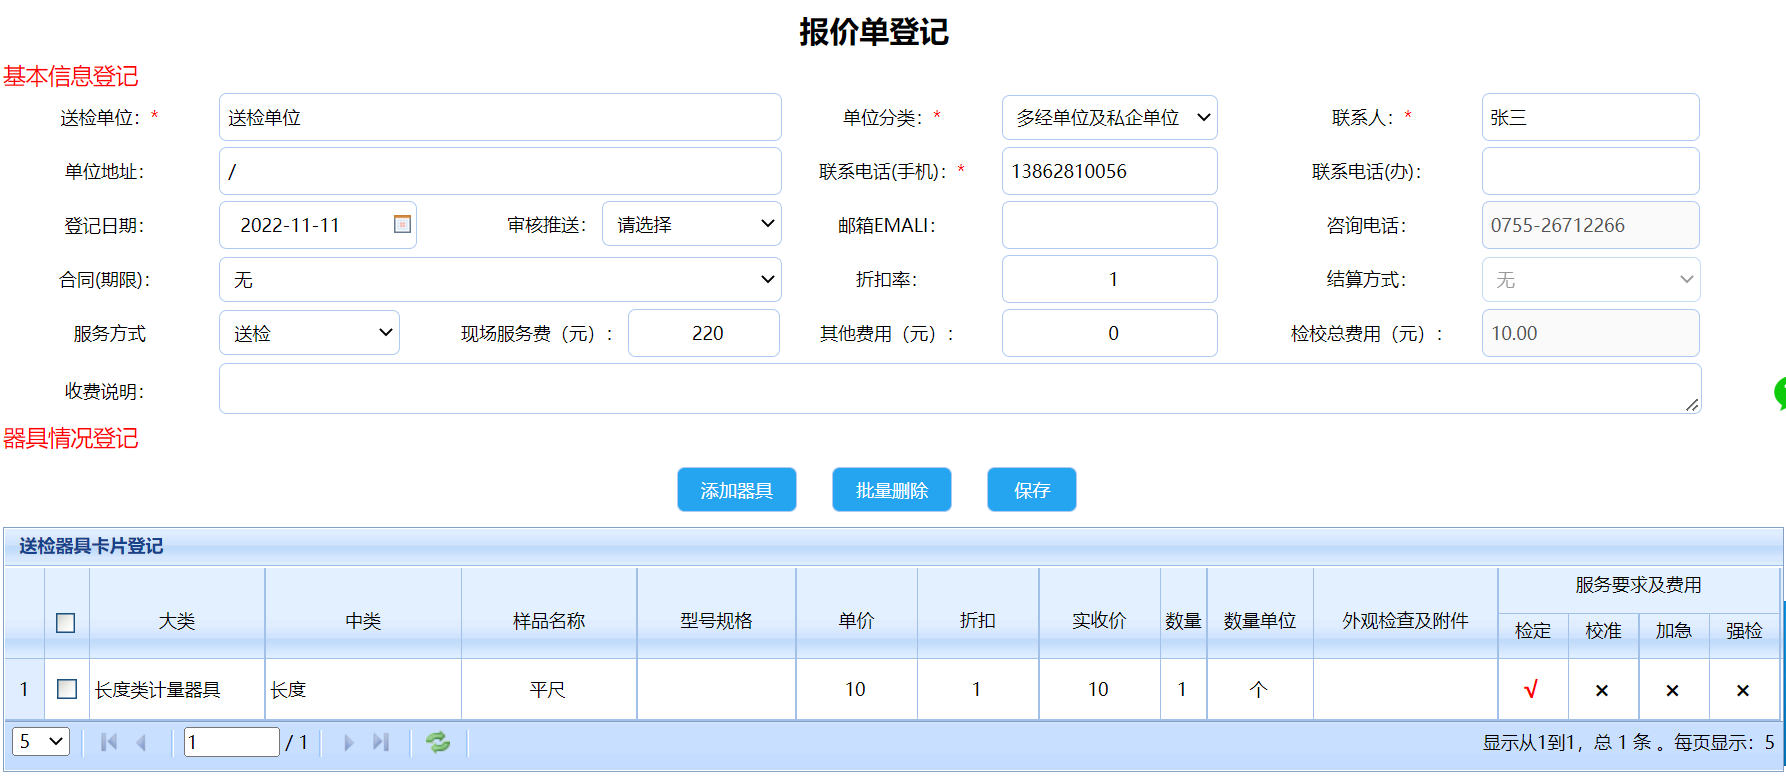Click the 单价 column header
Viewport: 1786px width, 778px height.
(x=856, y=621)
